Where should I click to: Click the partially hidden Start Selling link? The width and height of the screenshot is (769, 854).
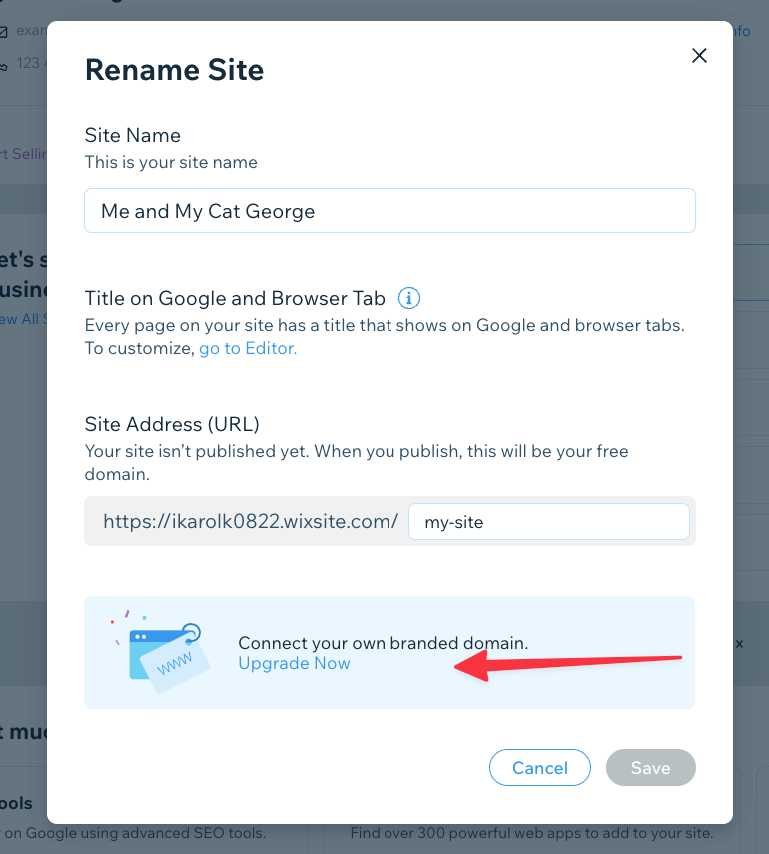click(23, 153)
